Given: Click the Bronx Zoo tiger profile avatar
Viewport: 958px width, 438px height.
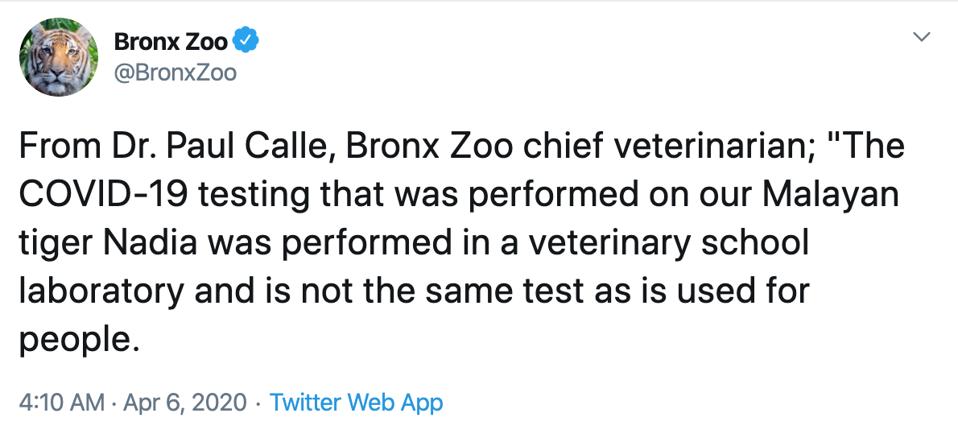Looking at the screenshot, I should [58, 58].
